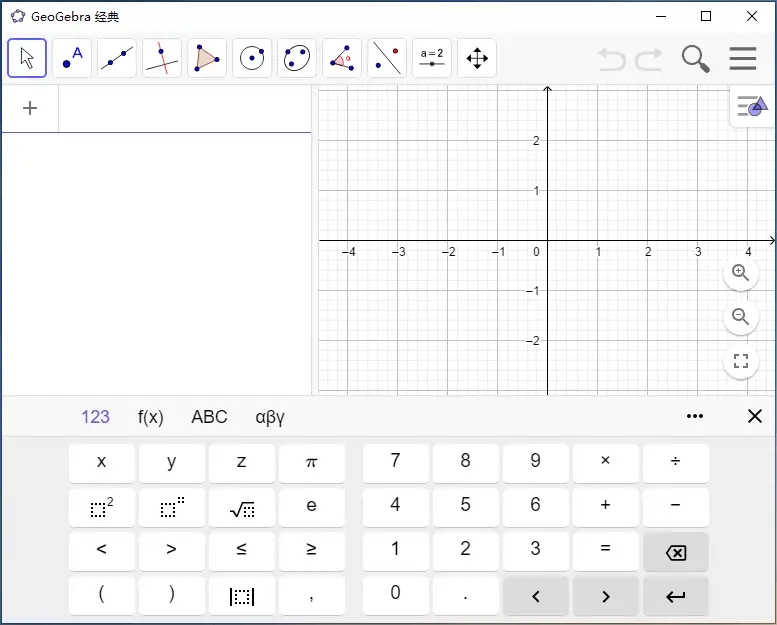
Task: Tap the greater-than key
Action: point(171,551)
